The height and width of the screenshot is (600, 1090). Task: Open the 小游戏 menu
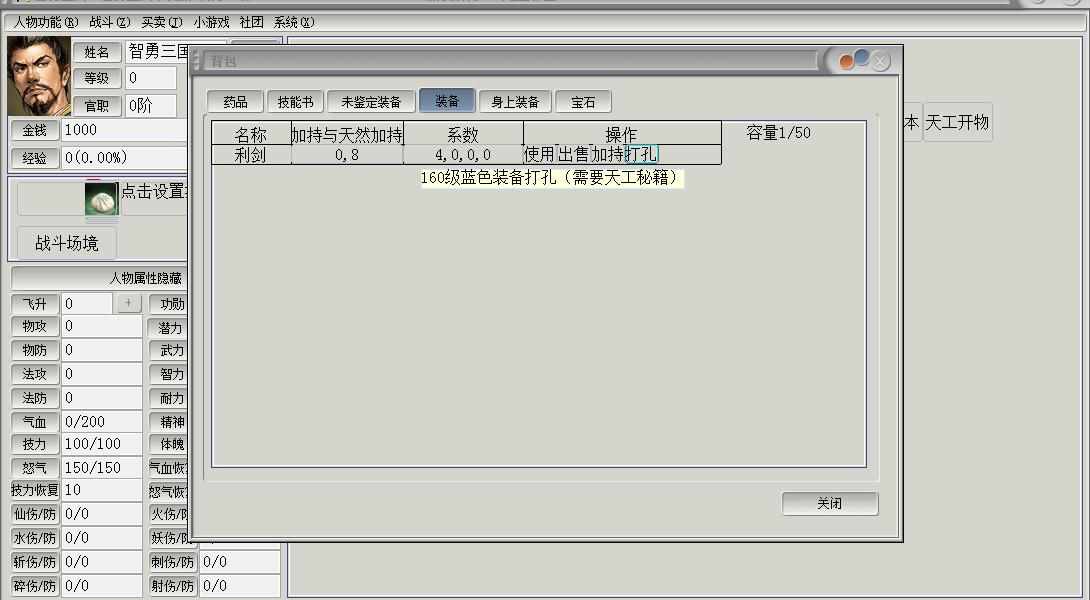pos(211,22)
